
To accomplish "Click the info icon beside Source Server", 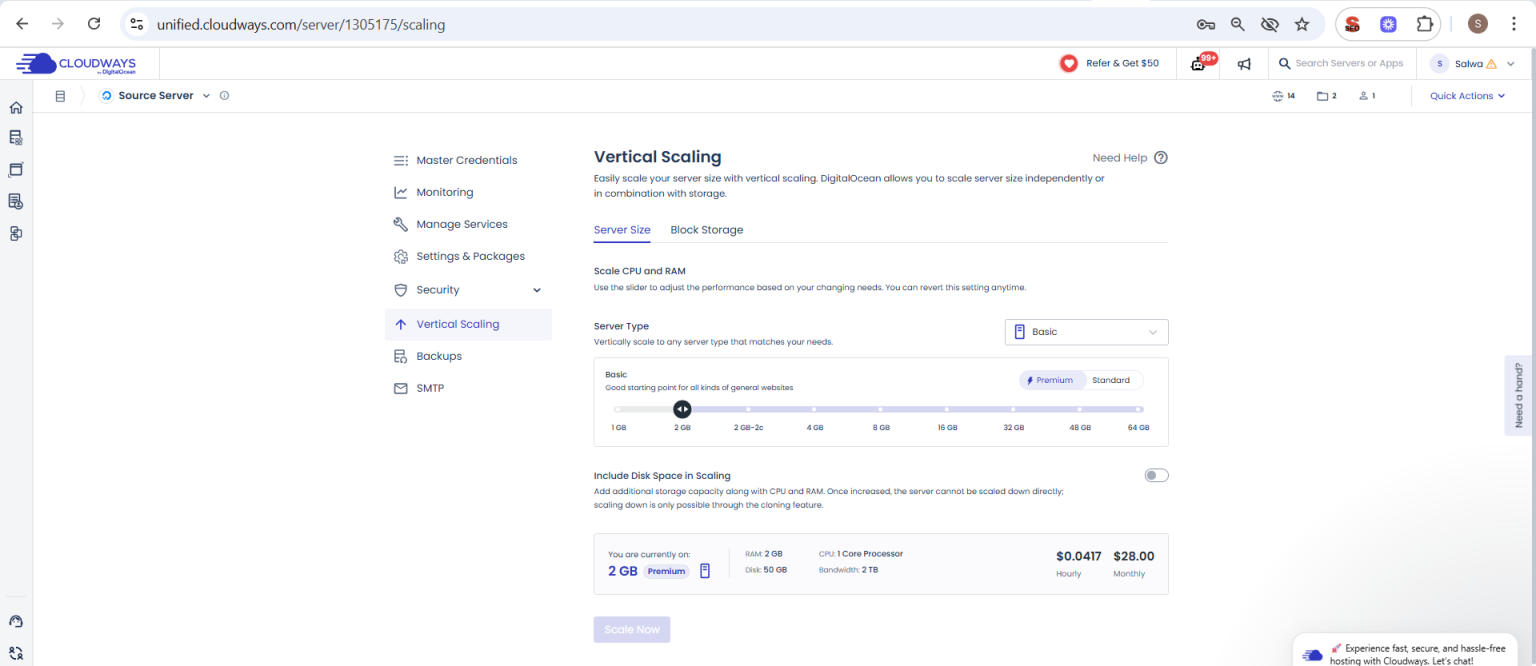I will coord(224,96).
